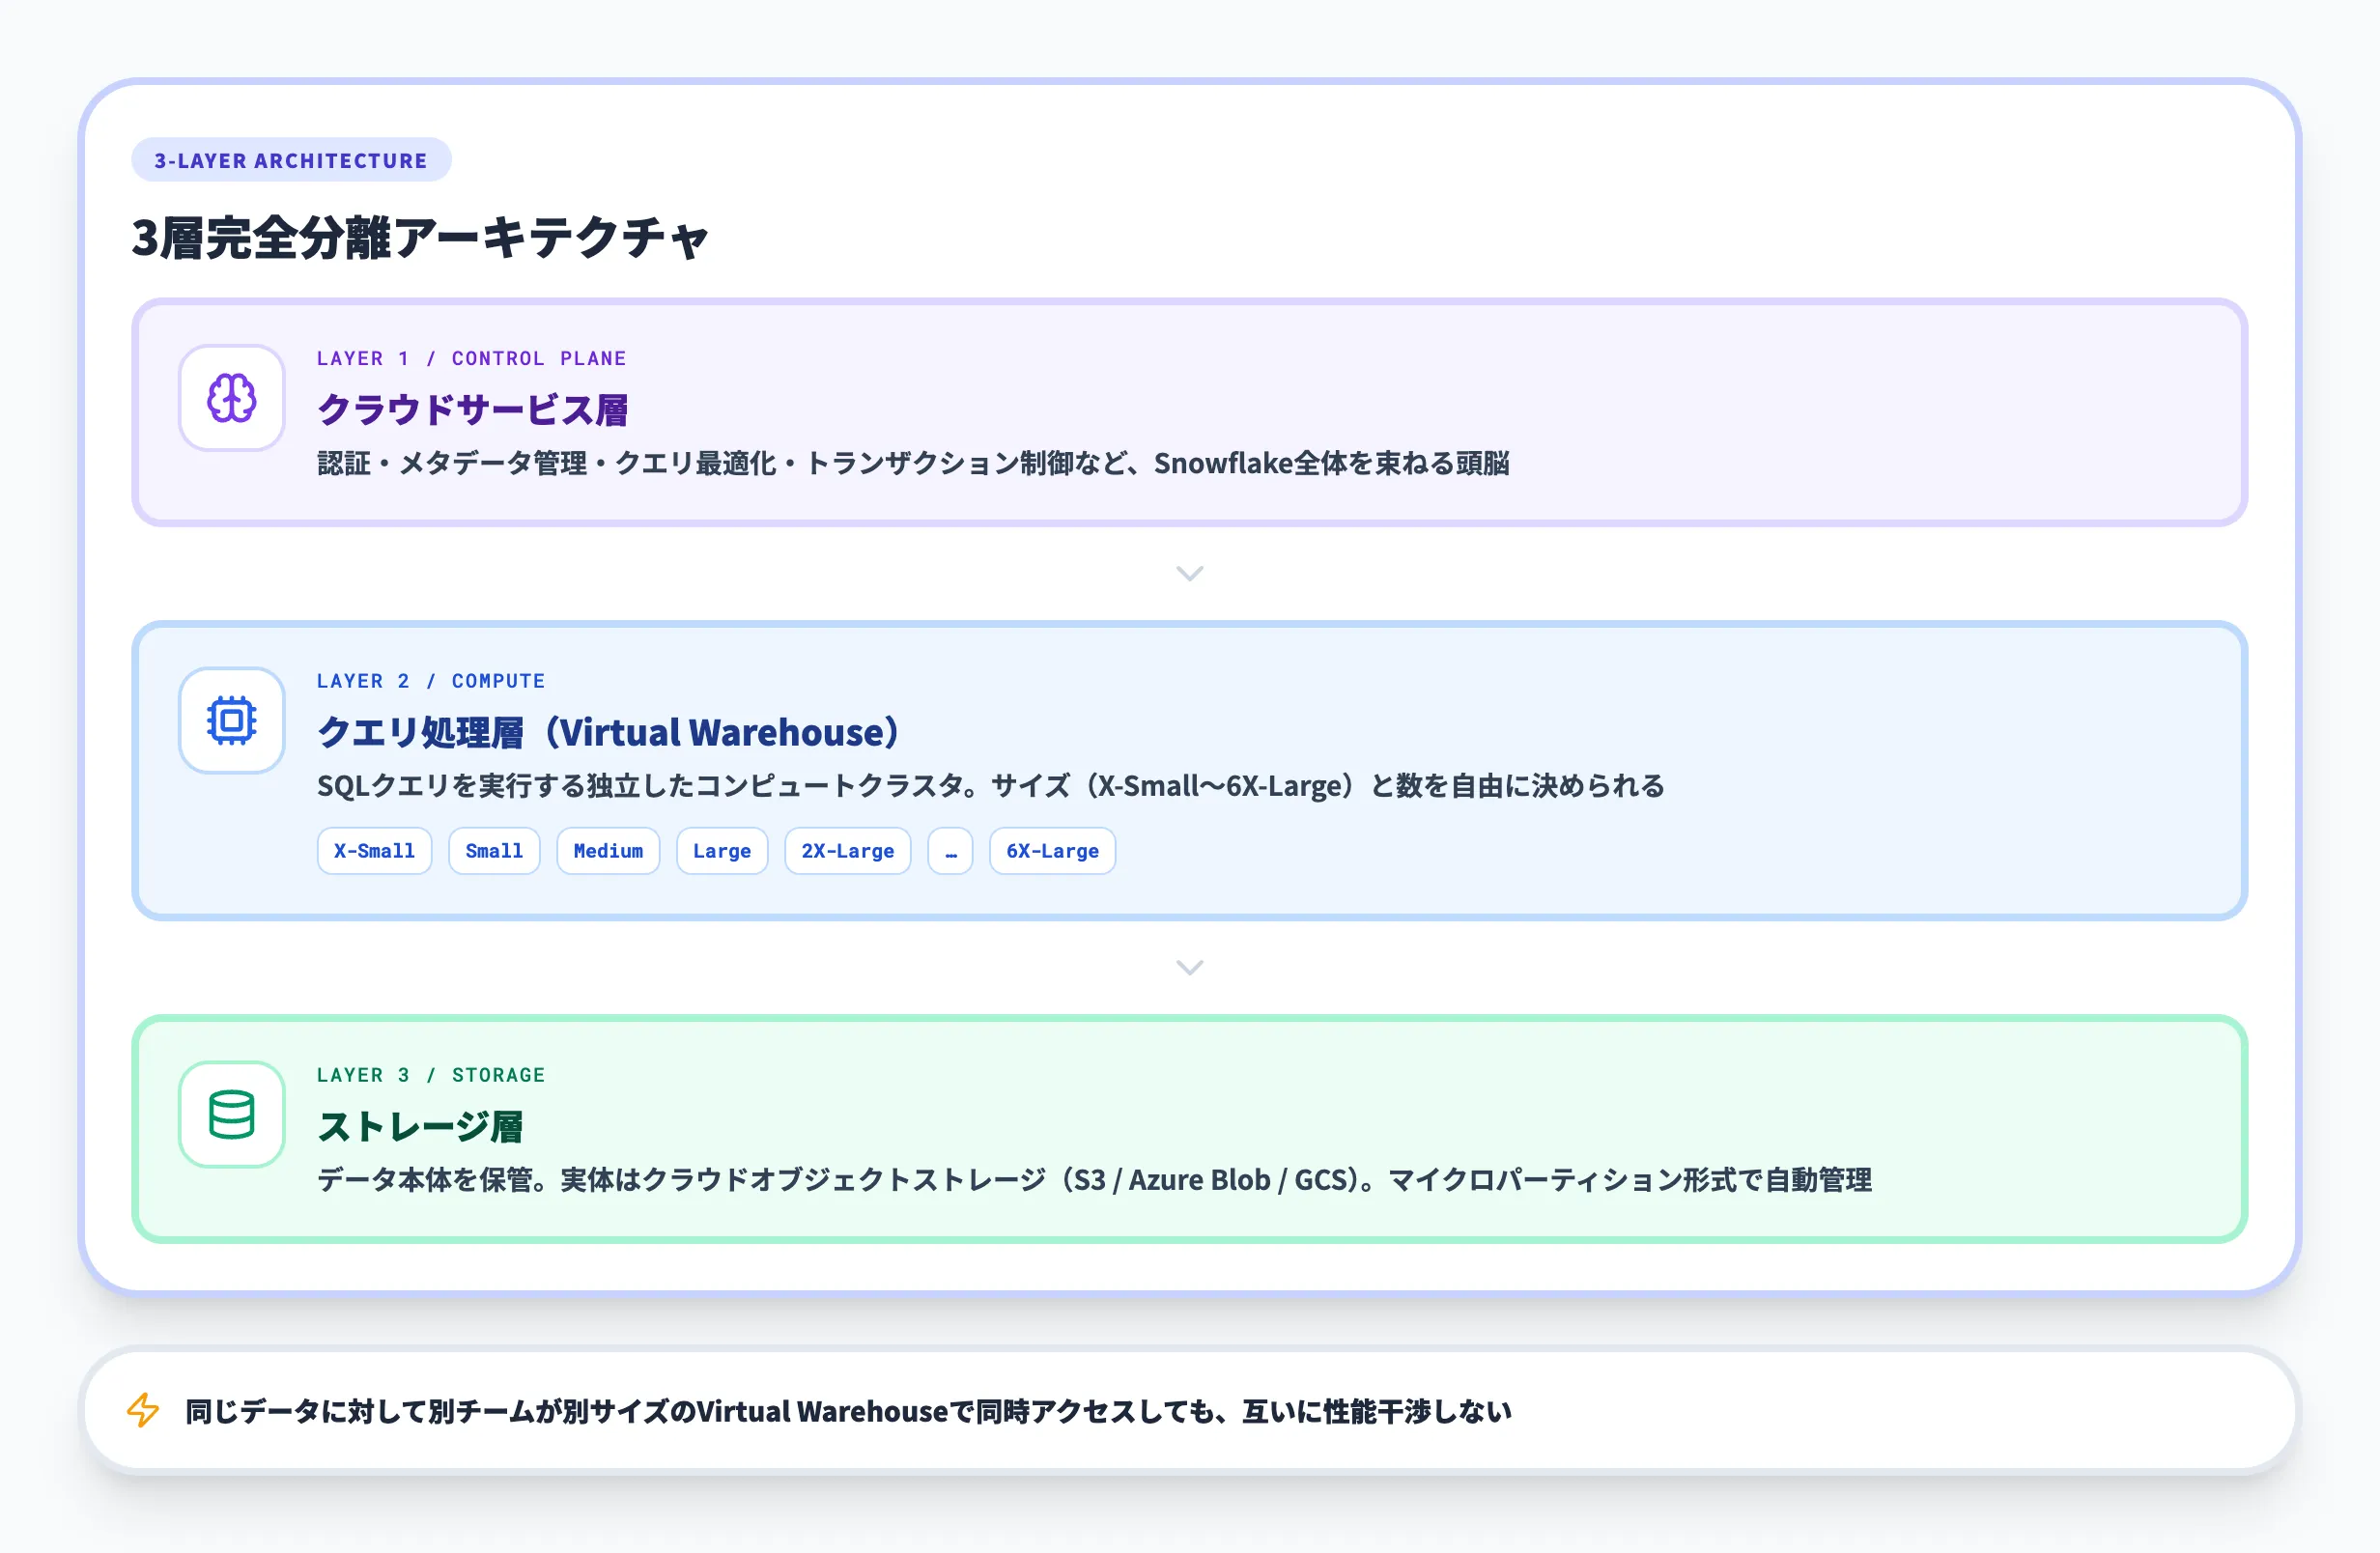Click the Small size button
Screen dimensions: 2380x1553
tap(494, 851)
